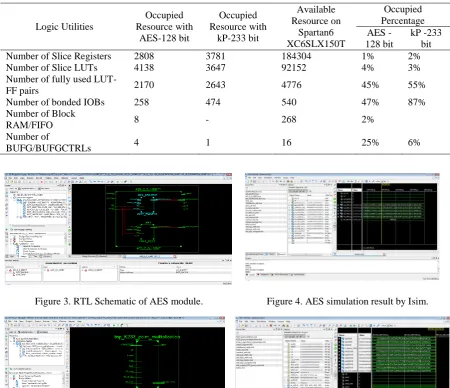Select the caption "Figure 3. RTL Schematic of AES module."
450x388 pixels.
pos(119,301)
